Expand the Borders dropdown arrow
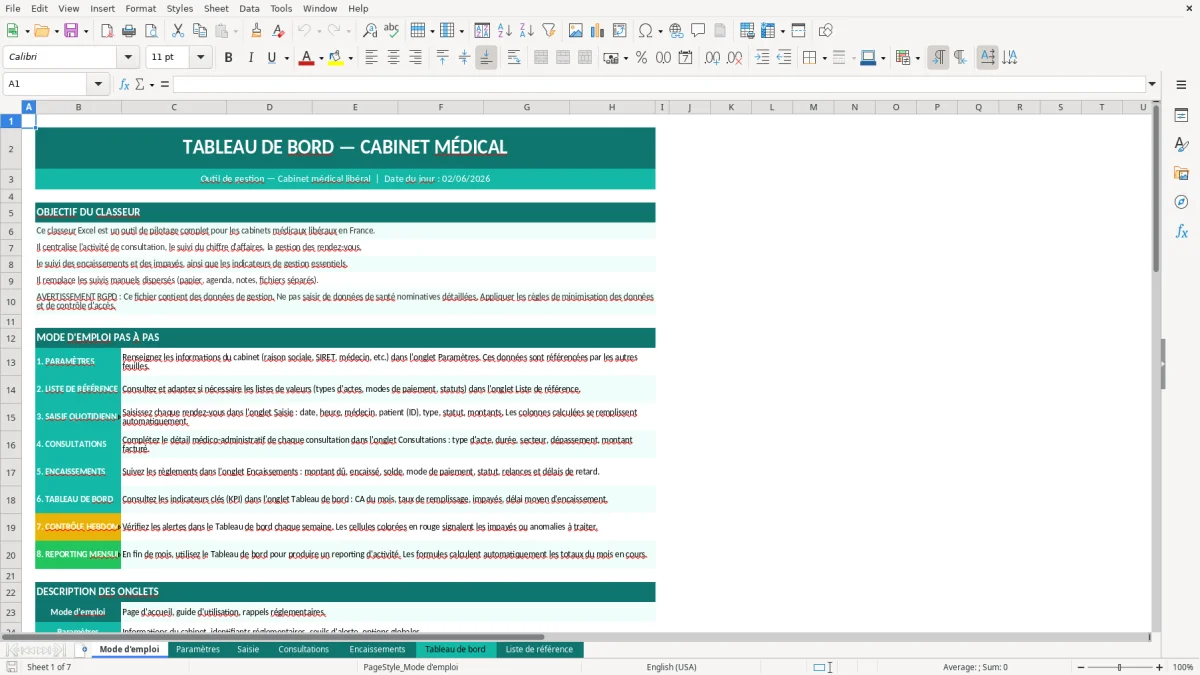Screen dimensions: 1200x675 [x=823, y=58]
